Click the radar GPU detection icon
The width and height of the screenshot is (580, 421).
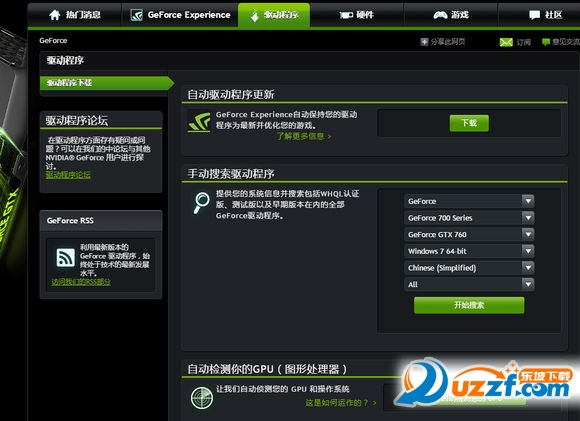pos(202,398)
